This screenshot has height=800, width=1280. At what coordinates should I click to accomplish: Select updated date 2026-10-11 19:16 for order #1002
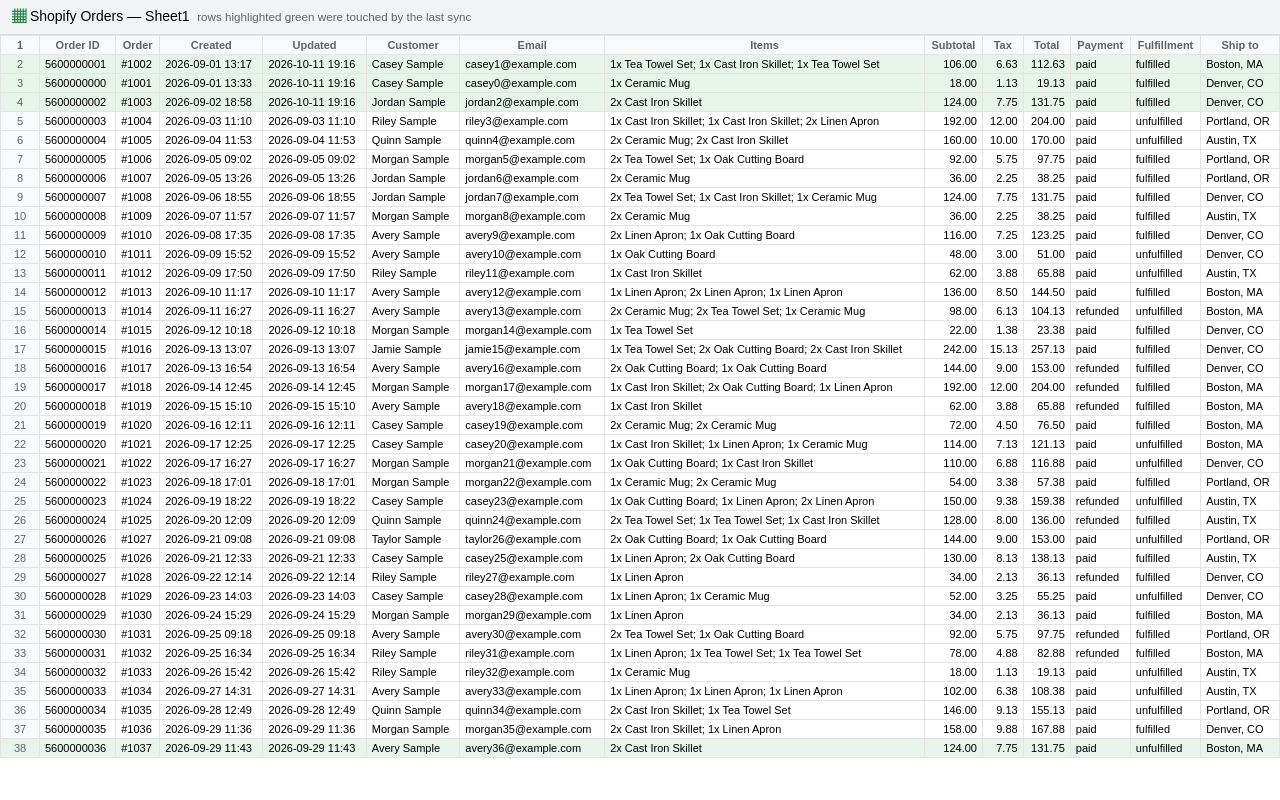pos(314,64)
